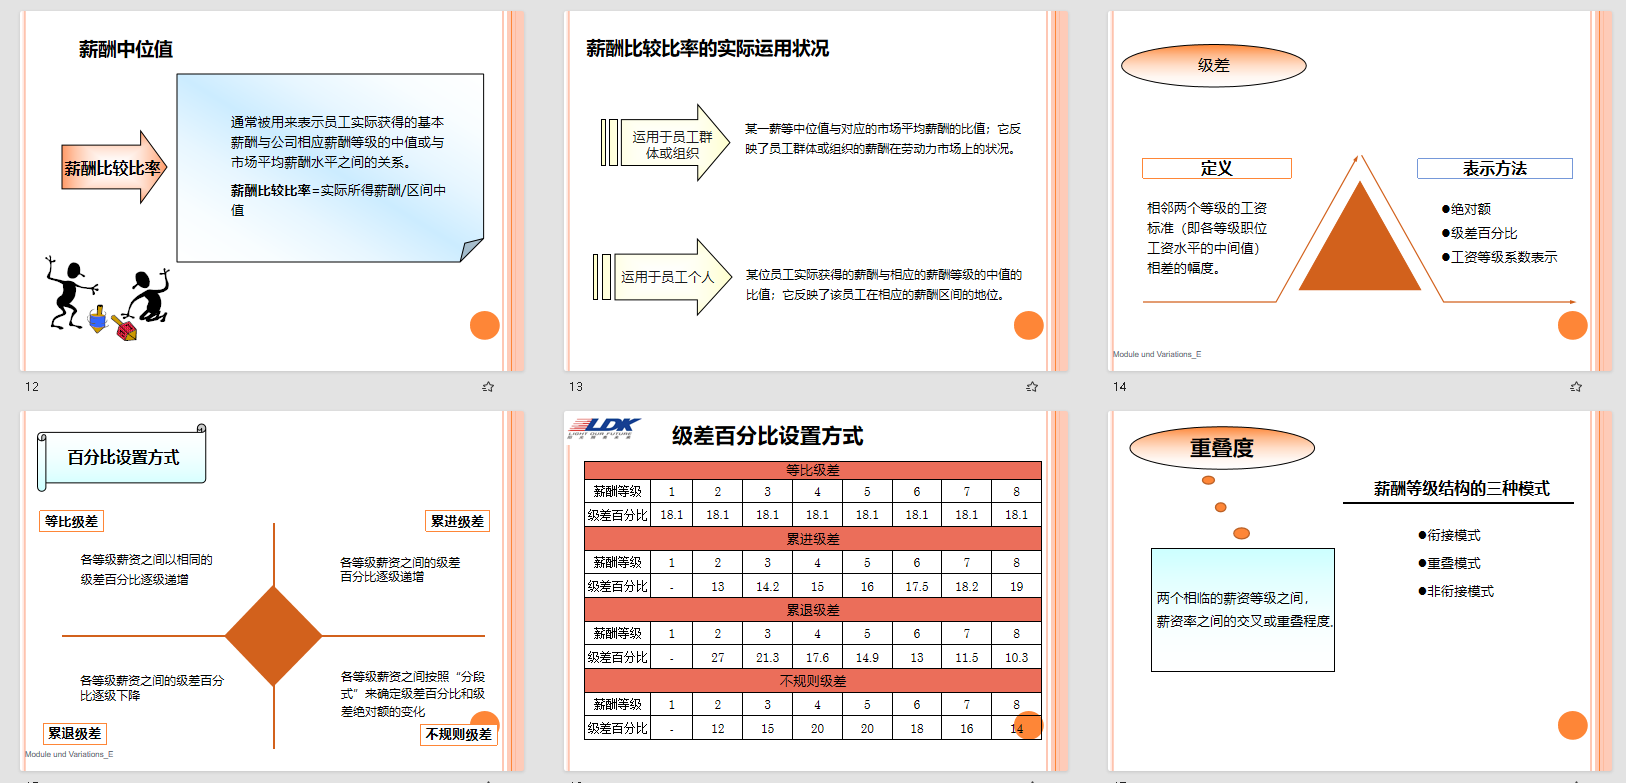Click table cell with value 14.2
The height and width of the screenshot is (783, 1626).
click(767, 587)
